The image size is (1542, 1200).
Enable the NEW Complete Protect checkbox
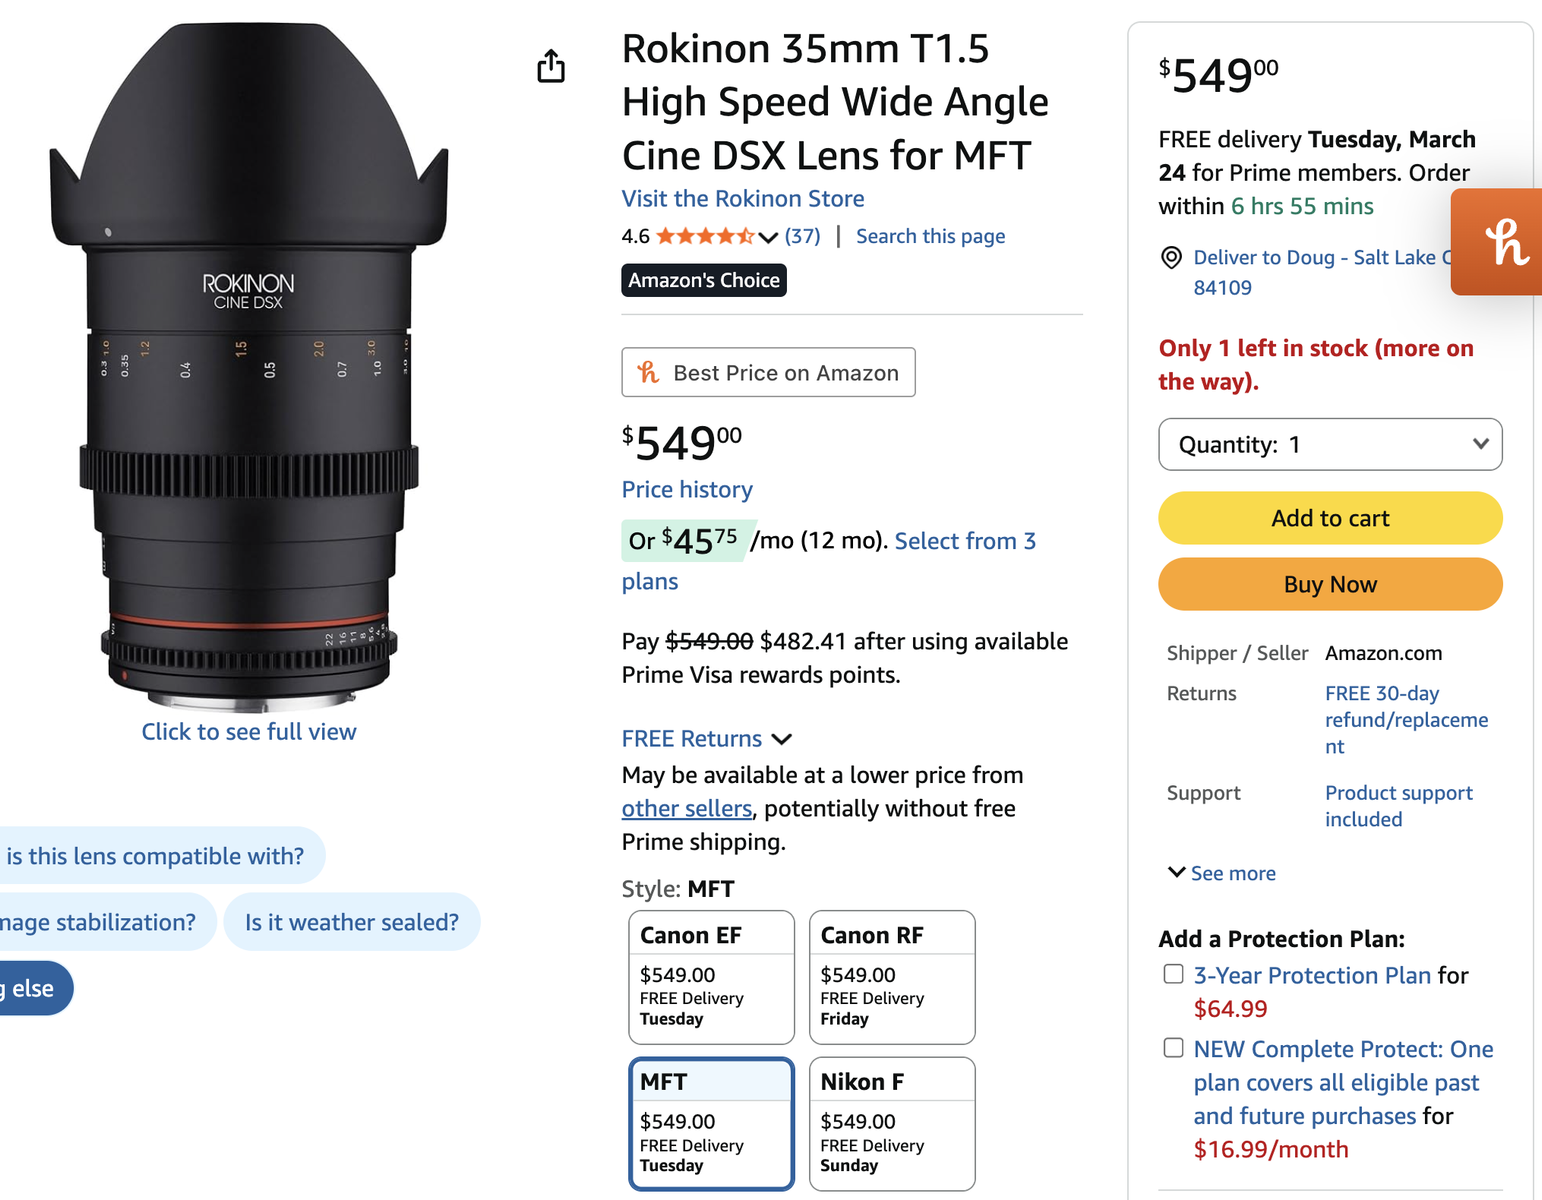[x=1174, y=1048]
